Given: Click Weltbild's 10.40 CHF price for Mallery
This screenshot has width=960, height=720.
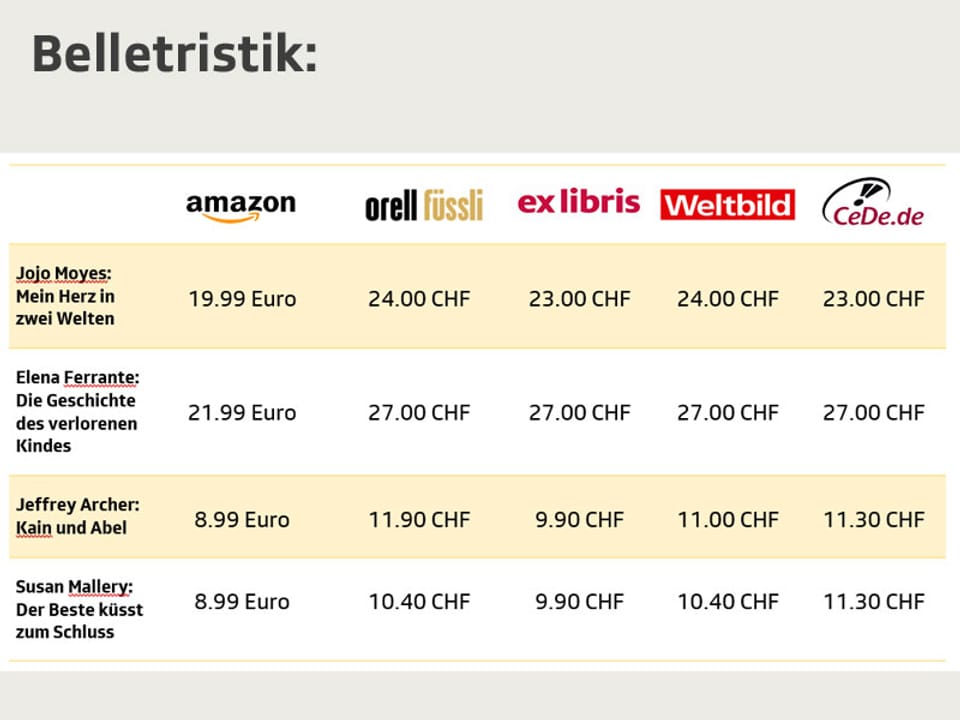Looking at the screenshot, I should (727, 602).
